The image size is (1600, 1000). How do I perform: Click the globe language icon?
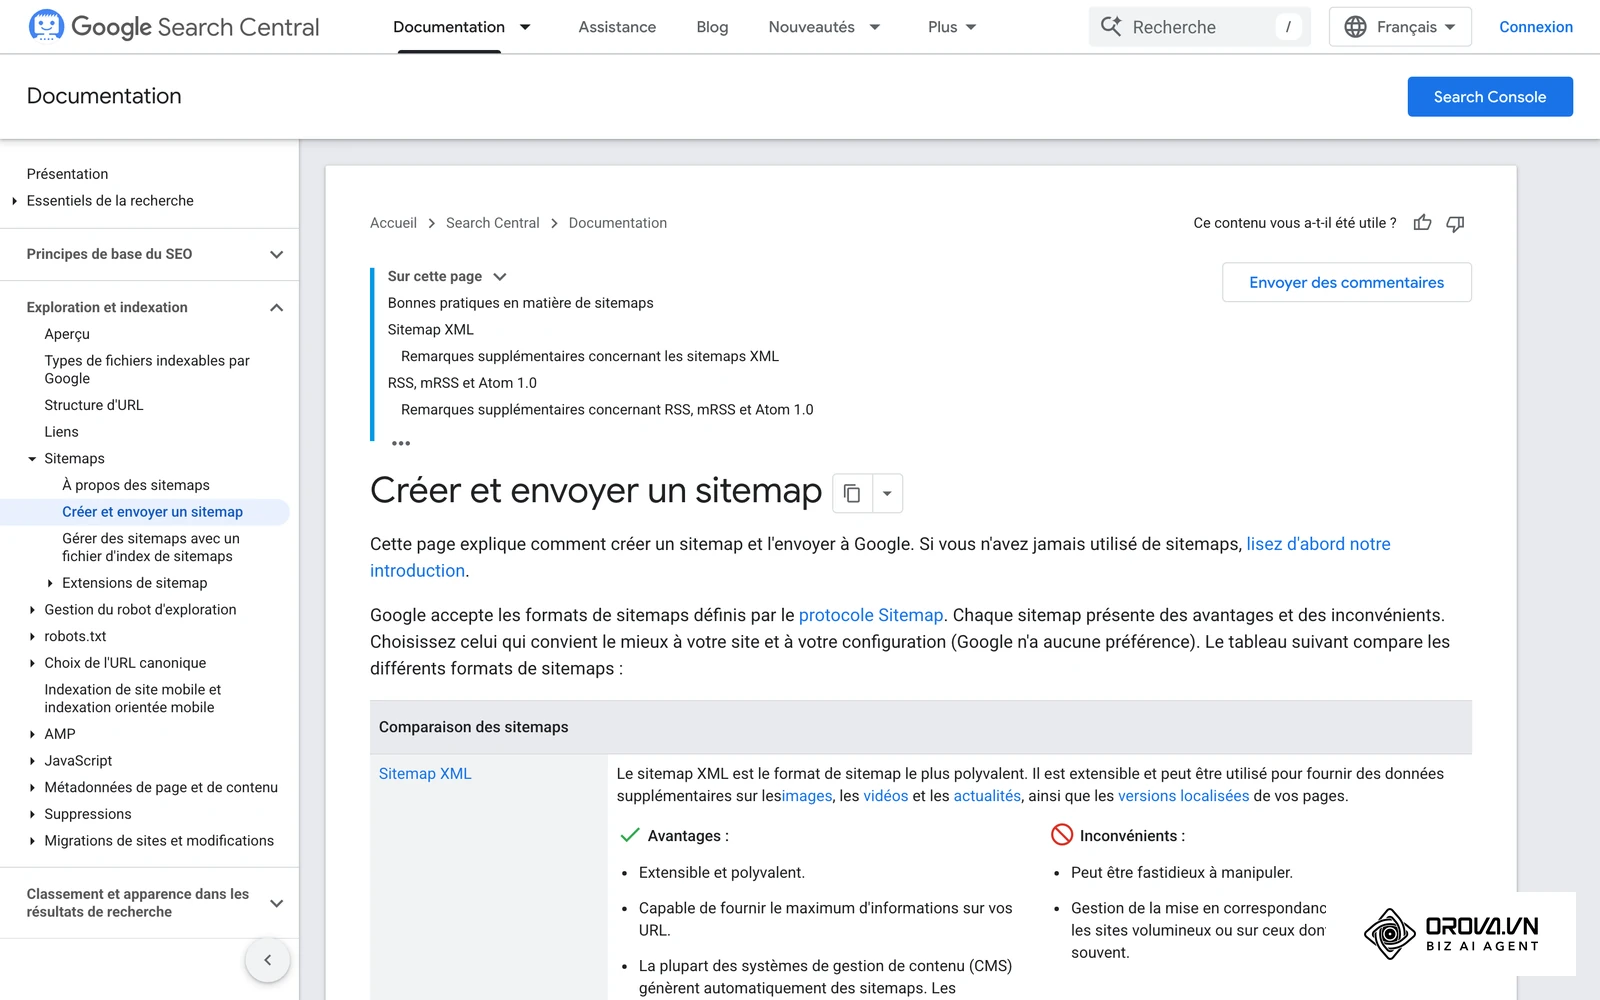1355,27
